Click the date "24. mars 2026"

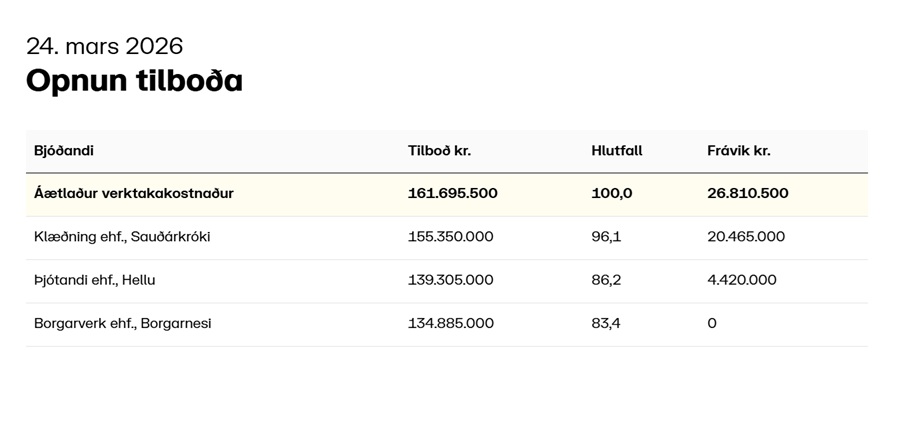pos(104,46)
